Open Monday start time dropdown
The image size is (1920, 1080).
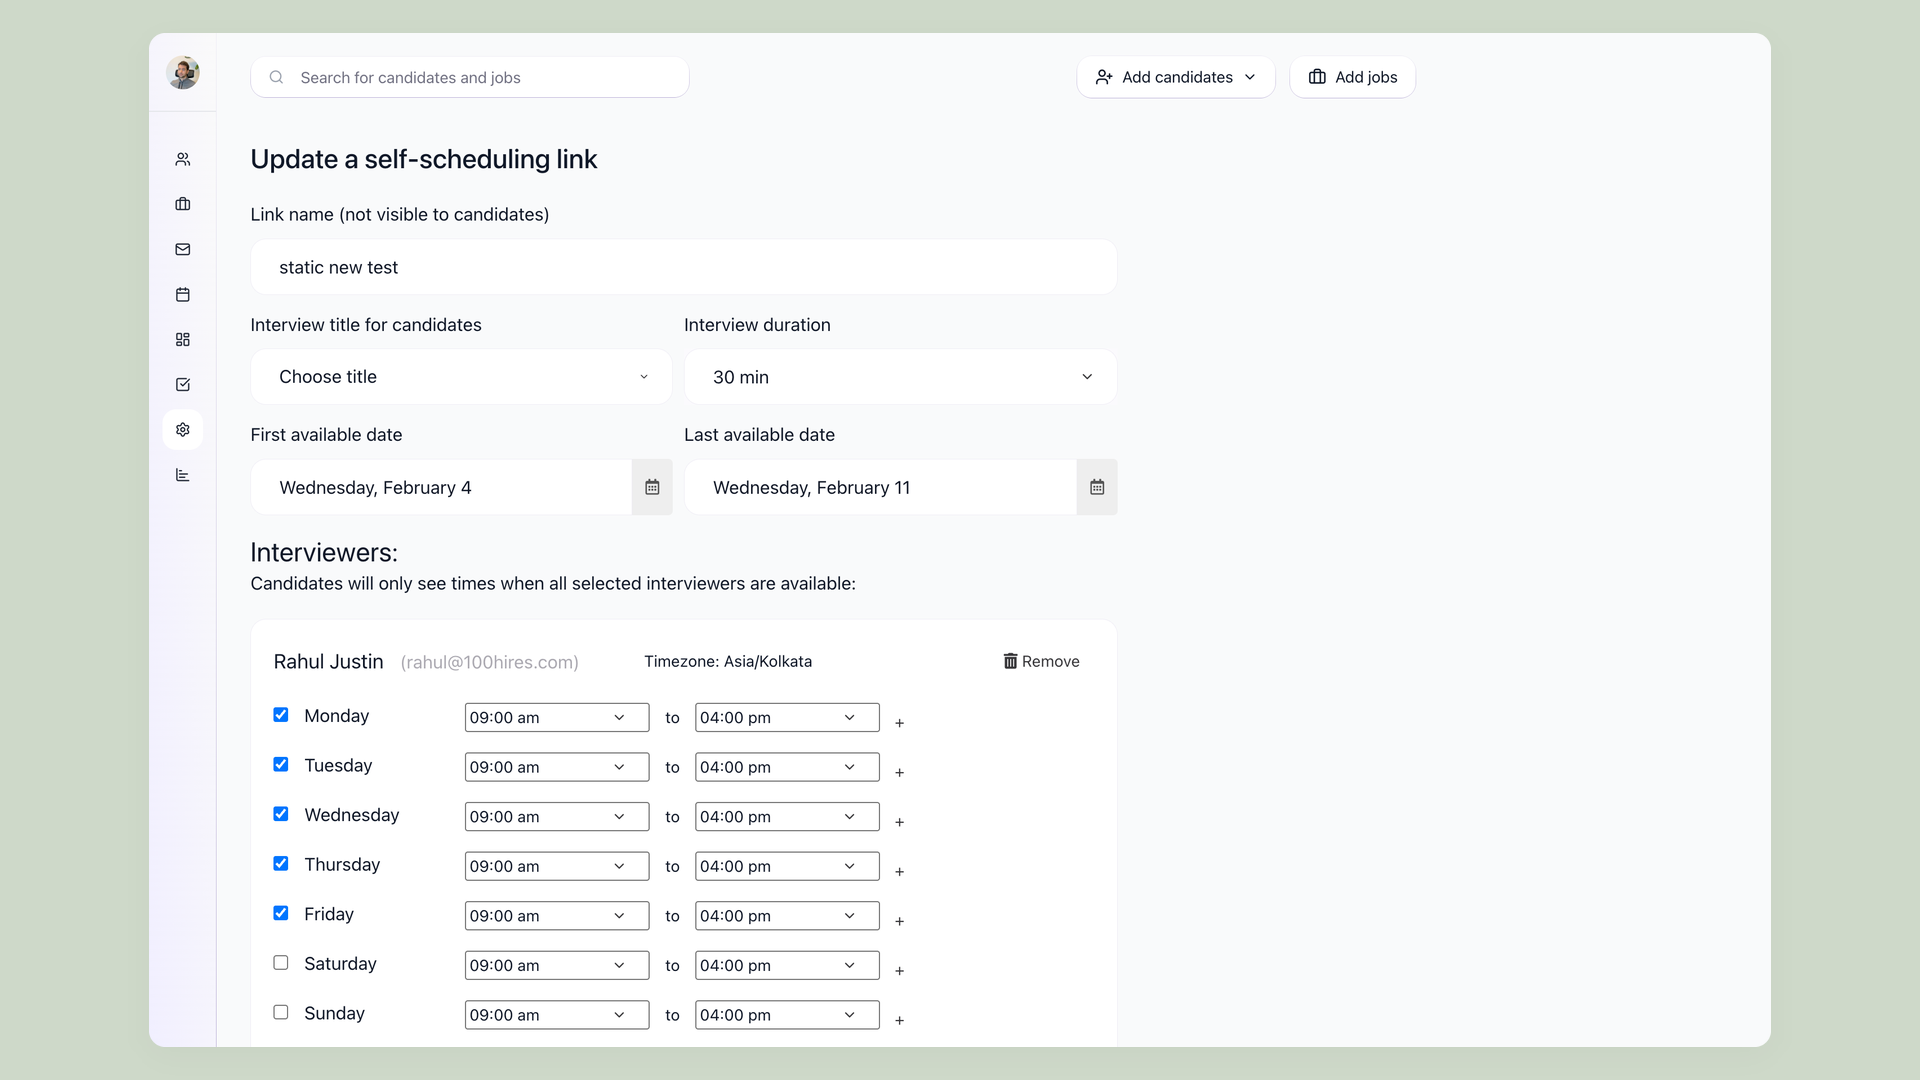[557, 717]
